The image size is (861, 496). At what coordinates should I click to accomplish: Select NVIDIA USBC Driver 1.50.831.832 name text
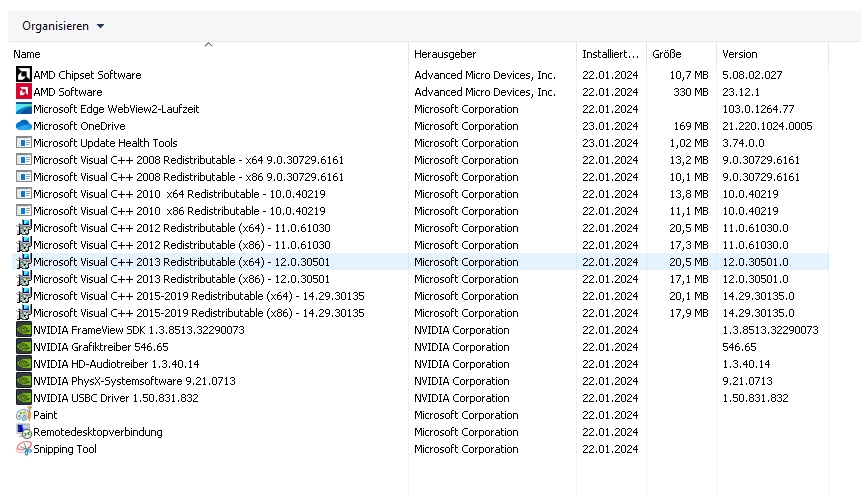tap(116, 398)
